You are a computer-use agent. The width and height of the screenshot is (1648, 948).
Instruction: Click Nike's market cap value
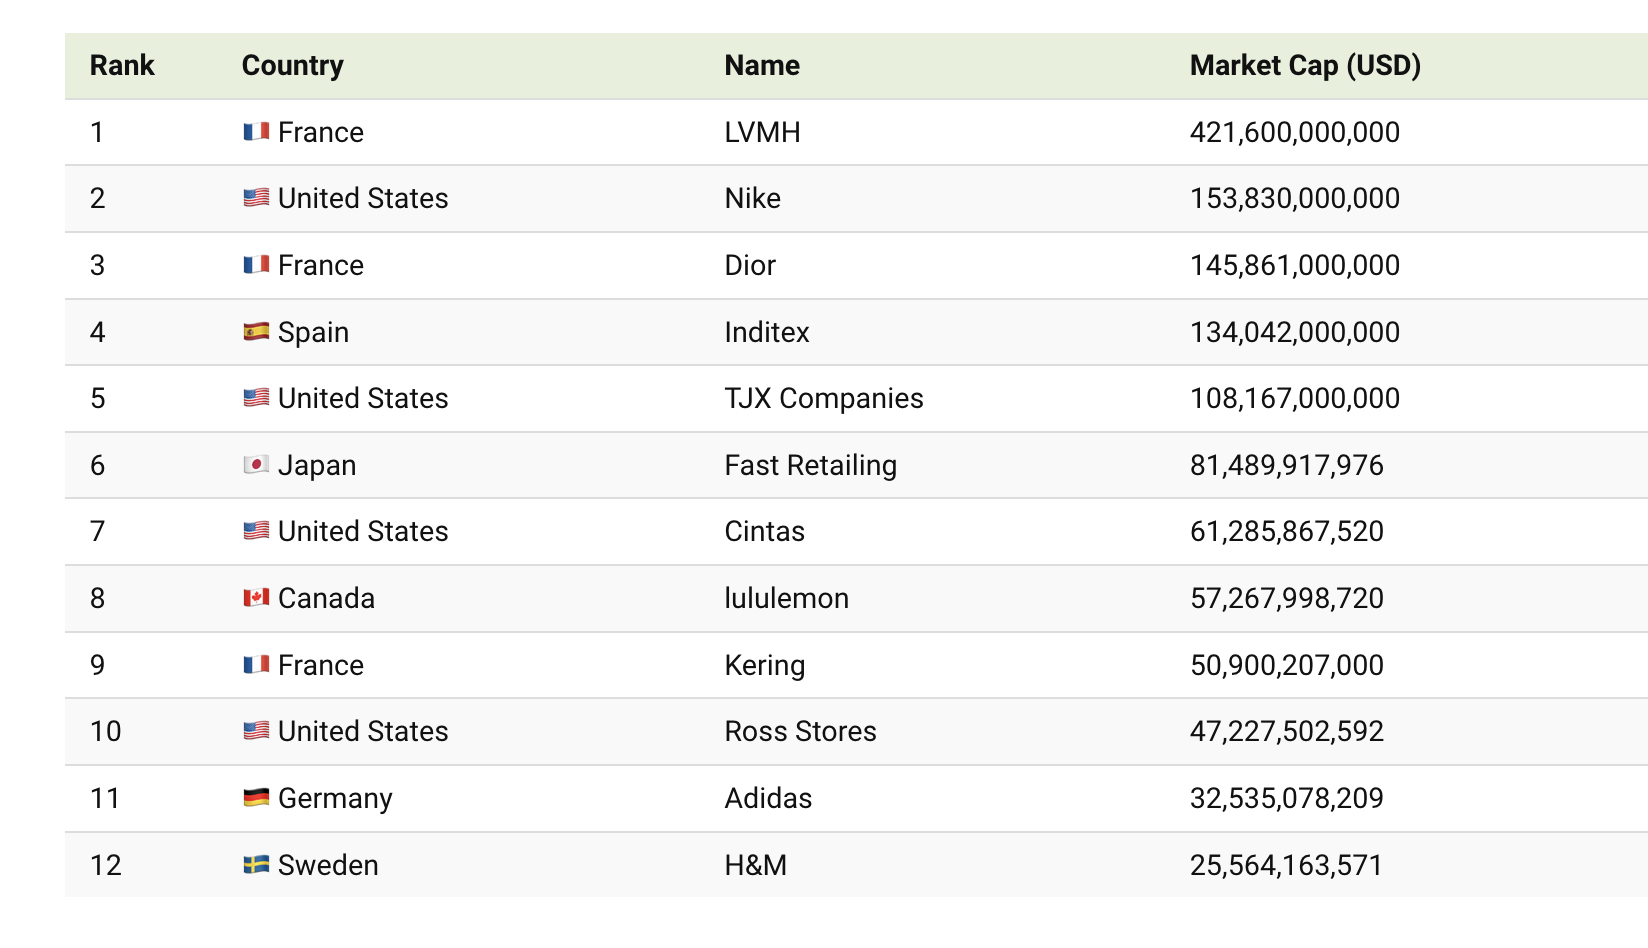[x=1294, y=198]
